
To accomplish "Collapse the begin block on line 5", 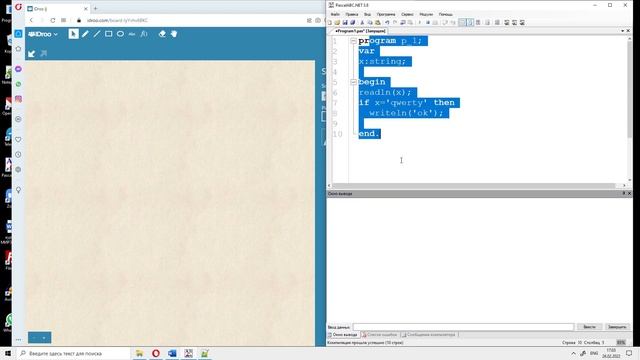I will tap(353, 82).
